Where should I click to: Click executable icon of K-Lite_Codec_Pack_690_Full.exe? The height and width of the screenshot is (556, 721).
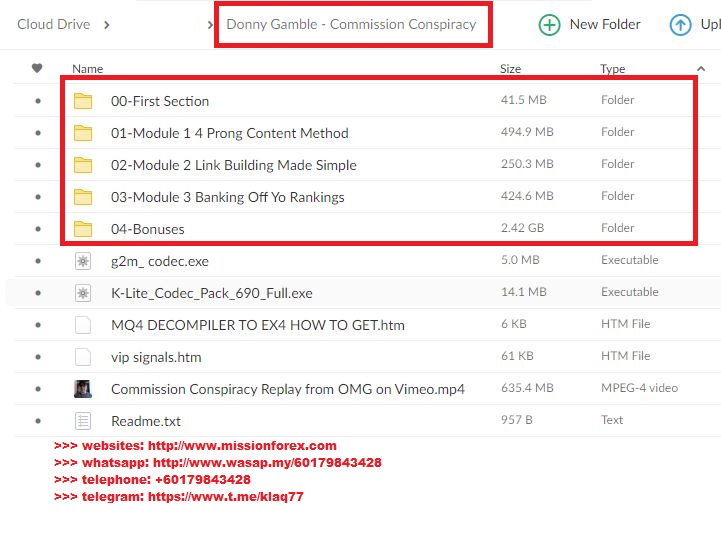[x=83, y=293]
